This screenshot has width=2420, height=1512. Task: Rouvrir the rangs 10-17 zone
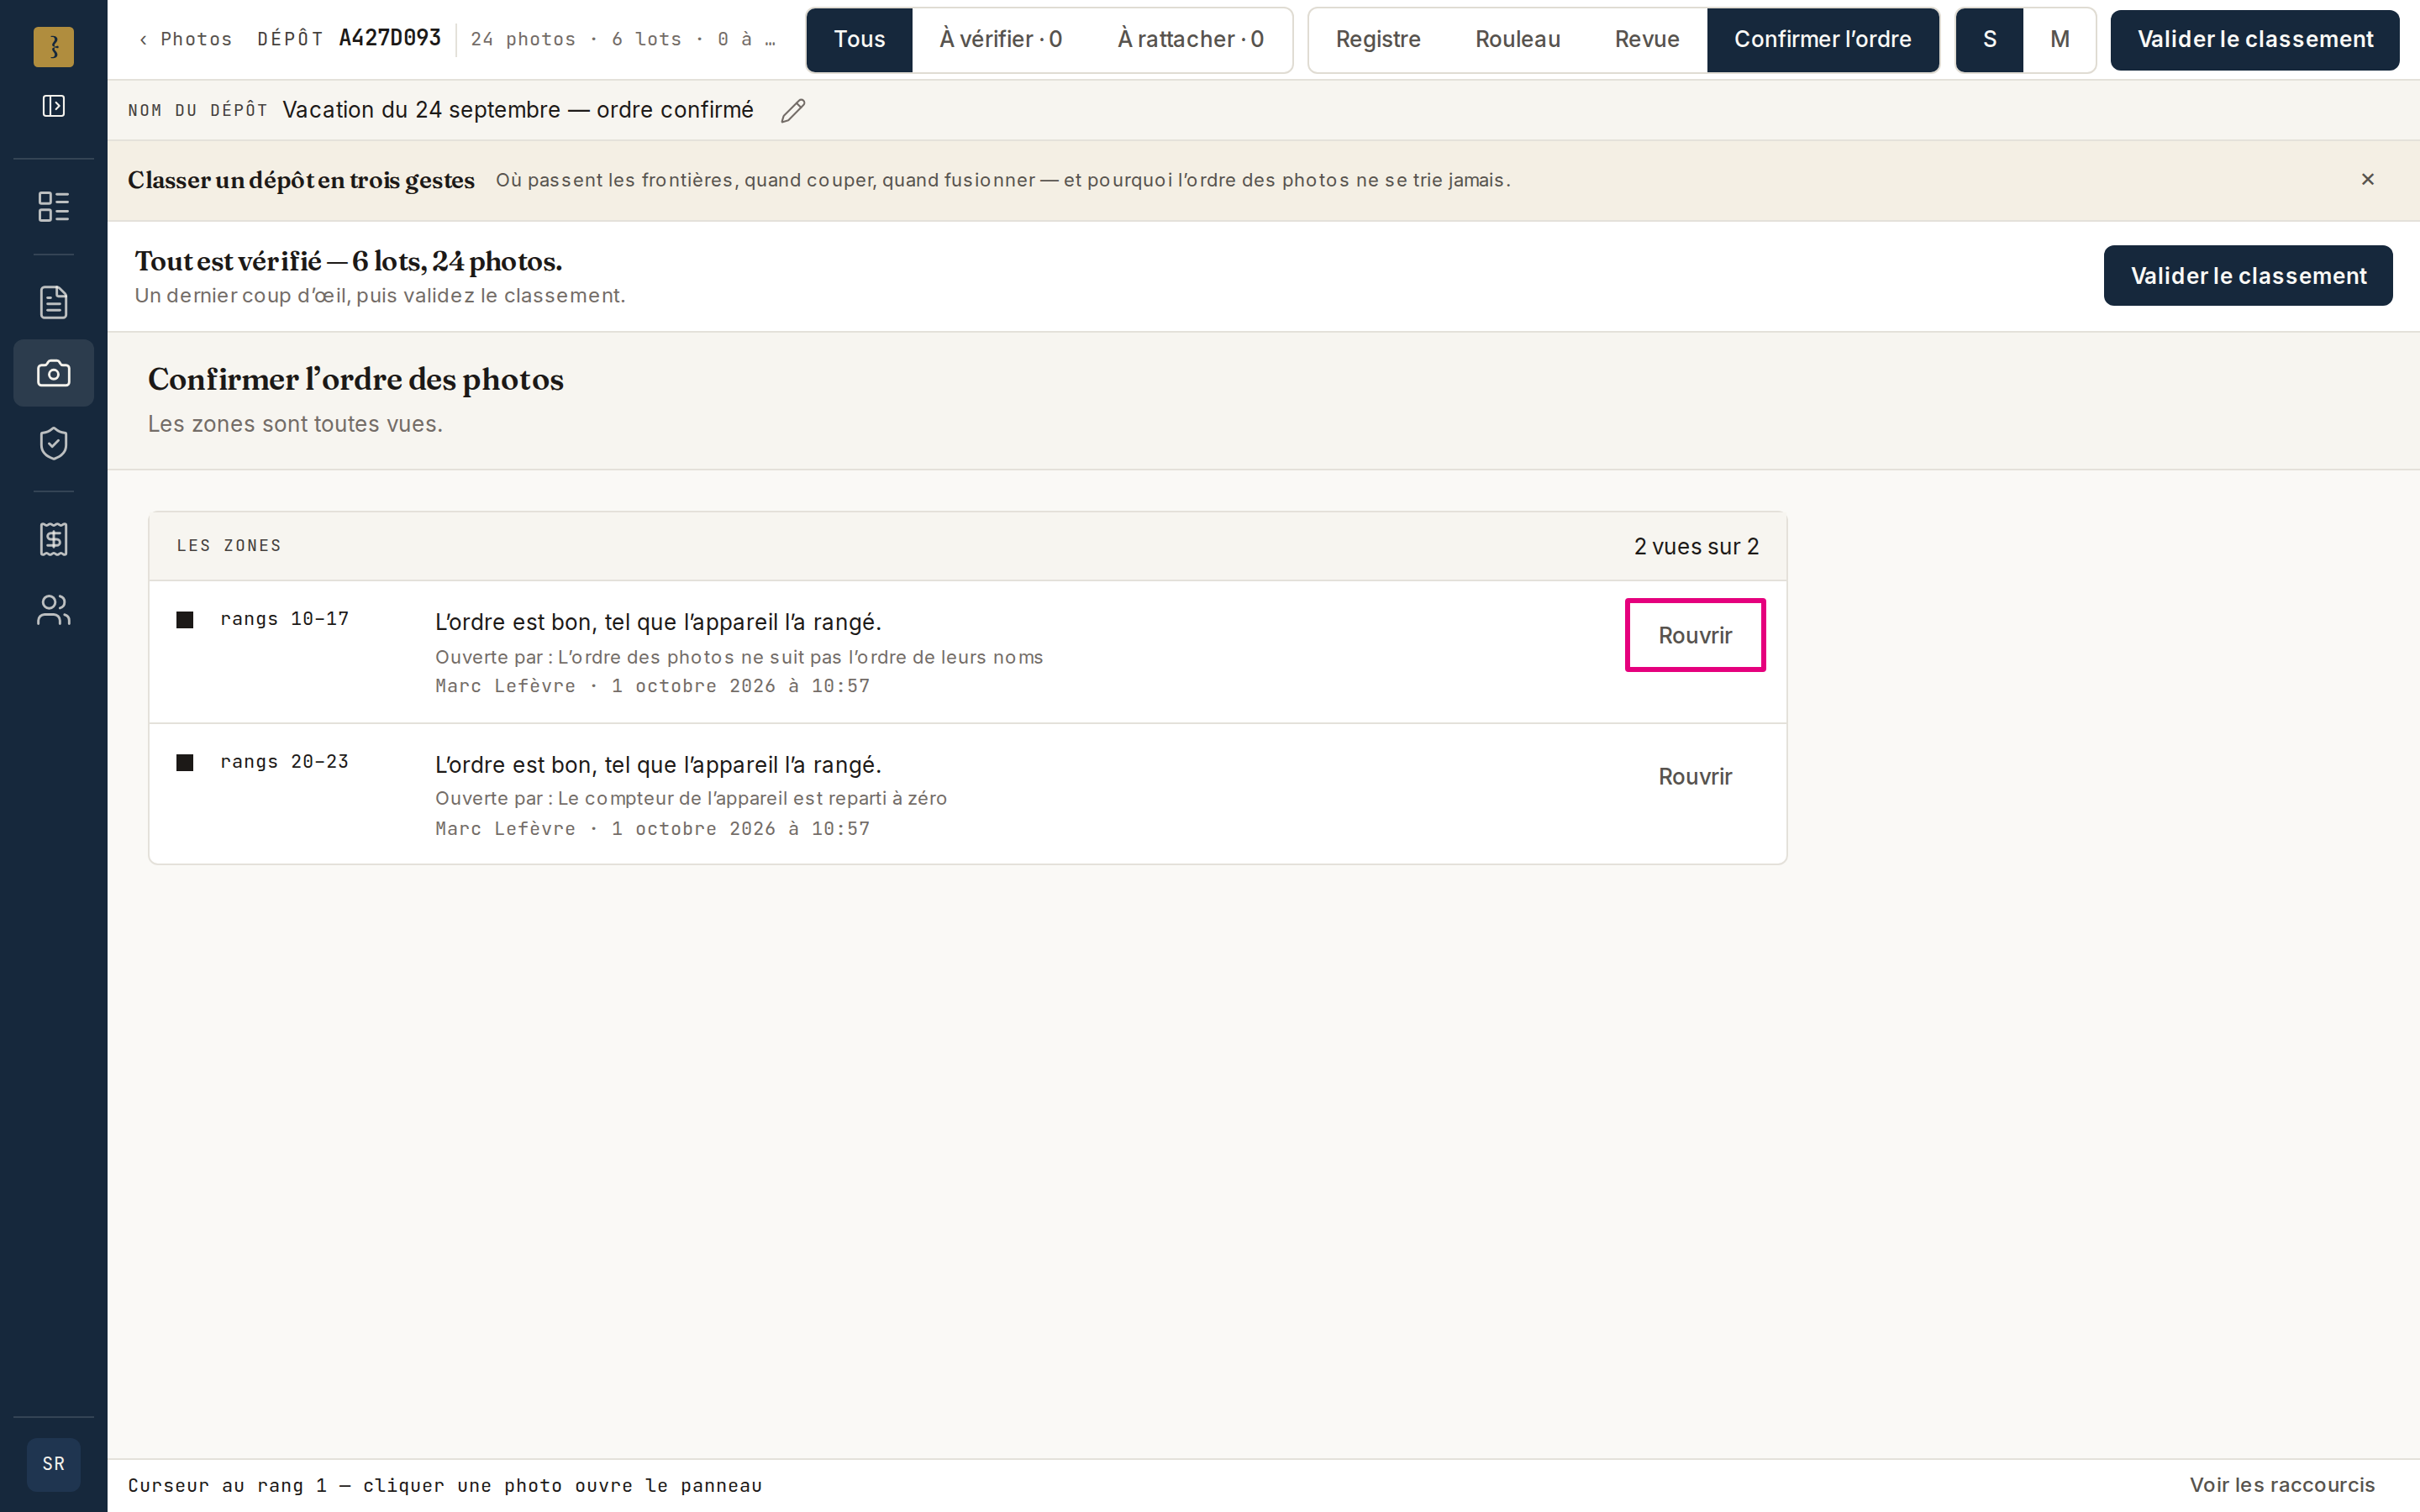point(1694,635)
